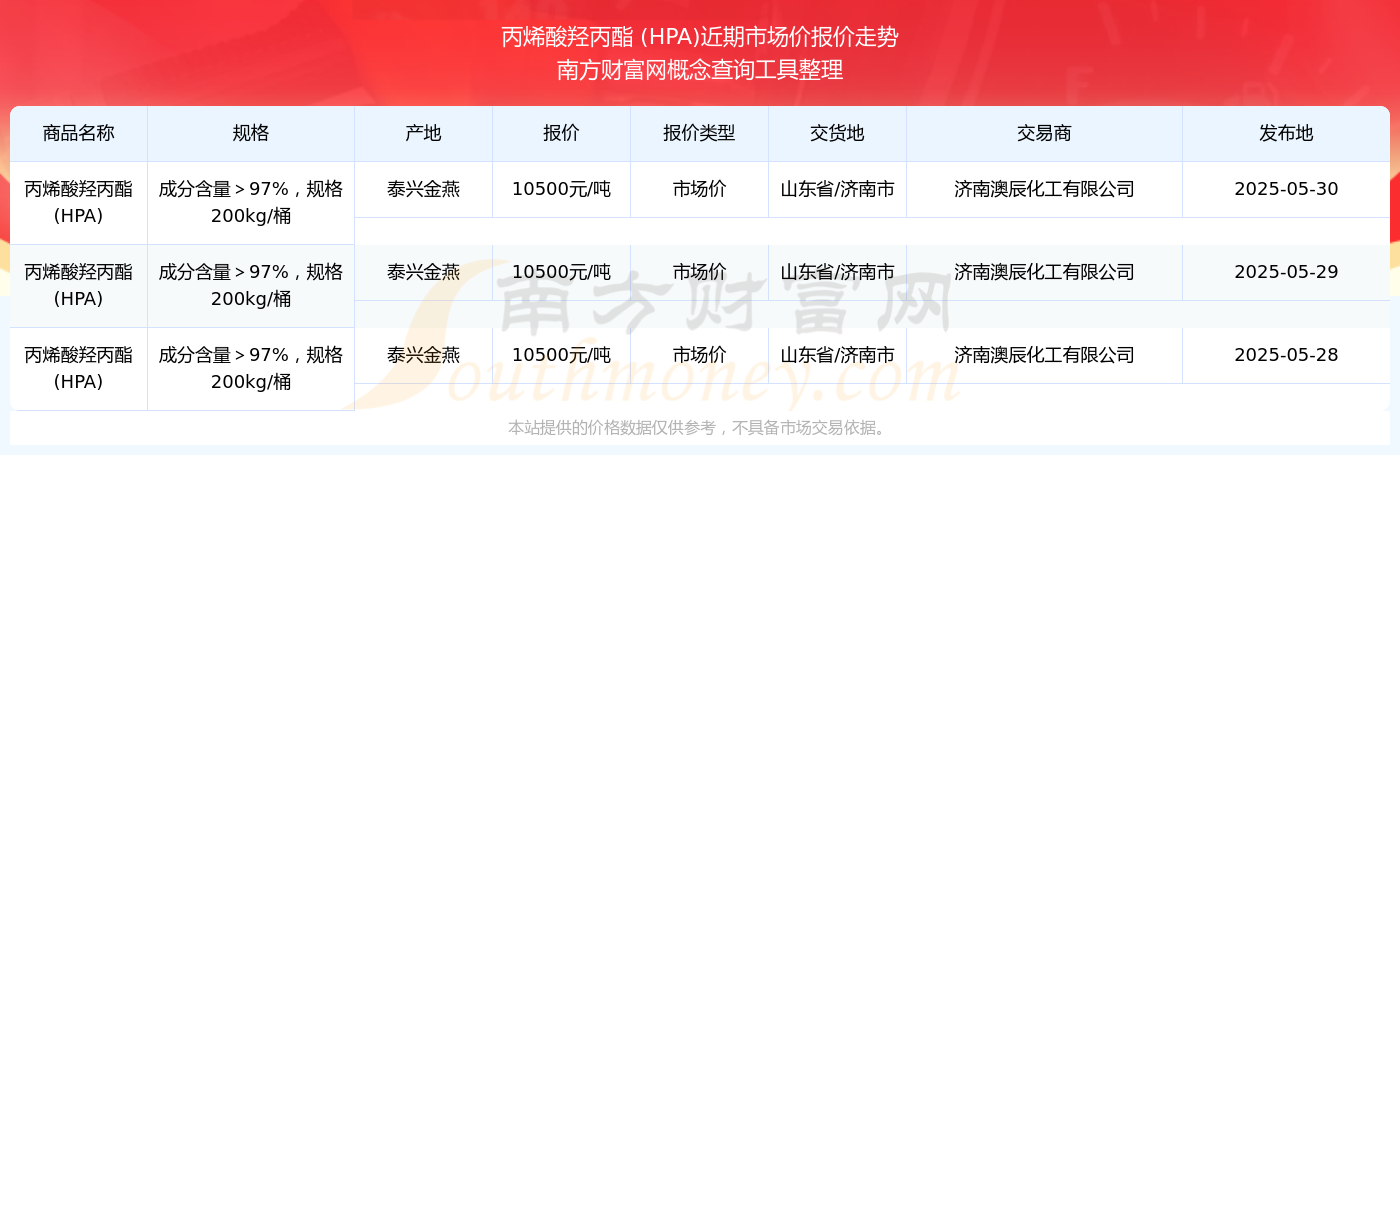Click 市场价 in the 2025-05-28 row
The height and width of the screenshot is (1205, 1400).
(x=700, y=356)
